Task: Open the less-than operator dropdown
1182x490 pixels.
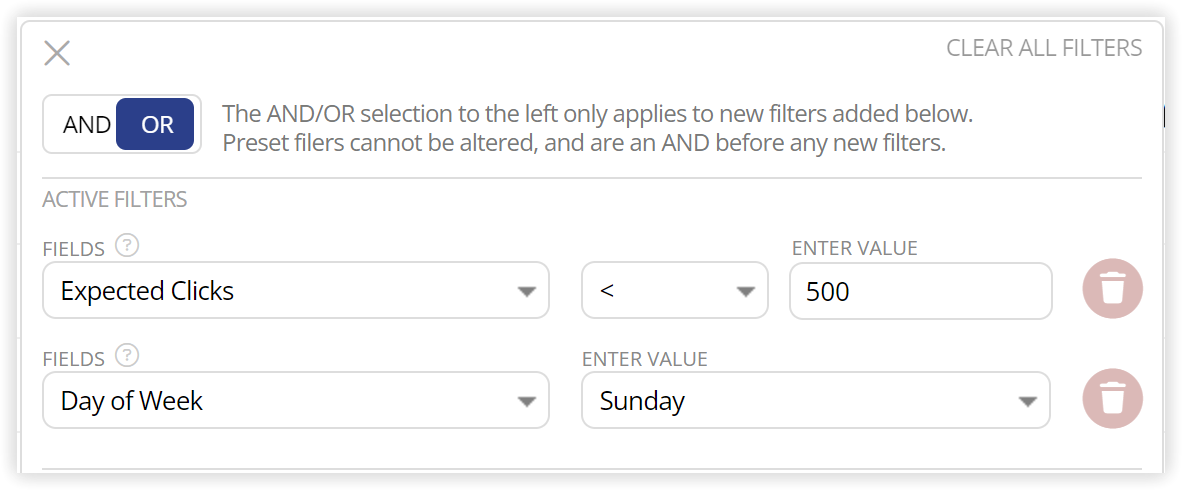Action: click(x=675, y=290)
